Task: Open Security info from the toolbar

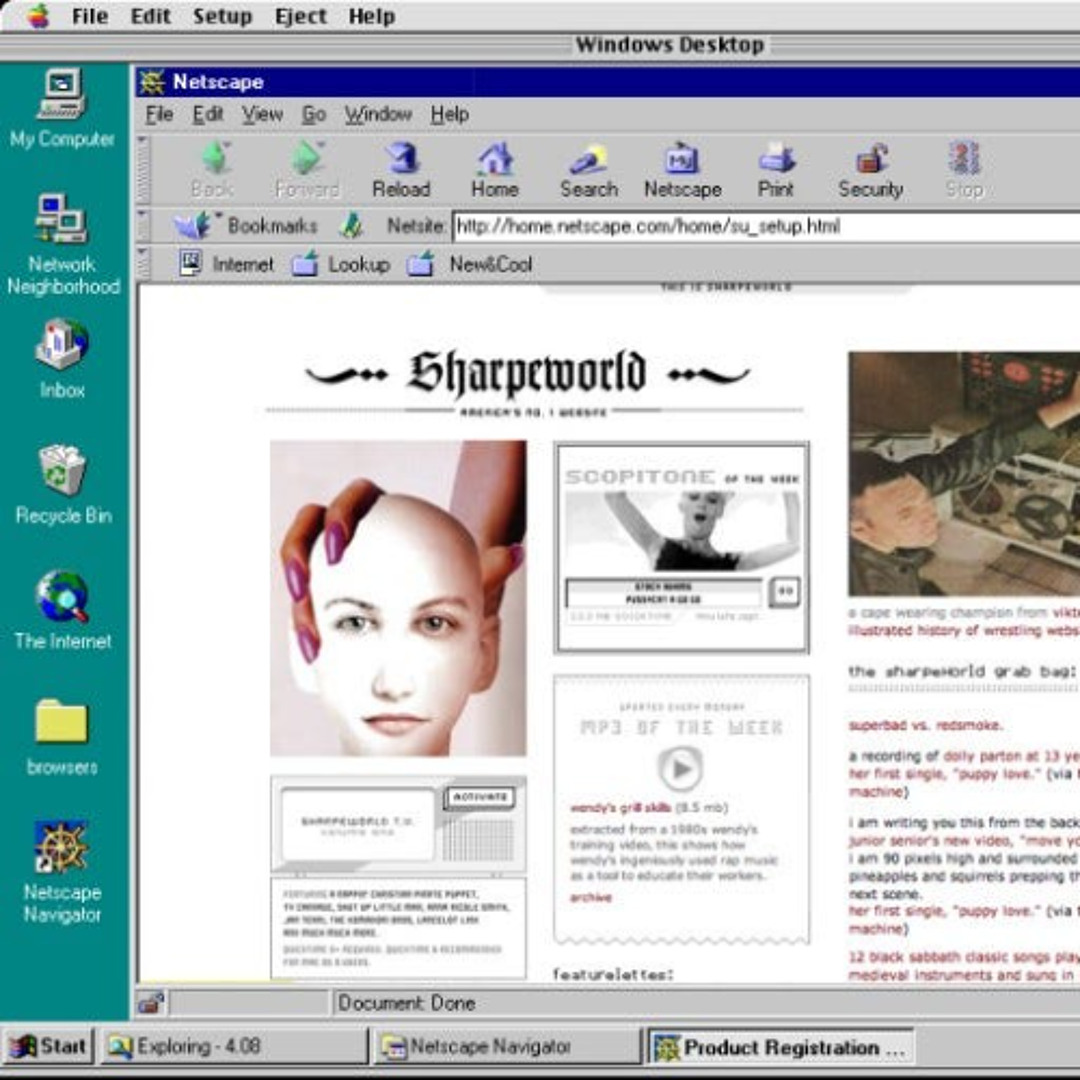Action: pos(870,169)
